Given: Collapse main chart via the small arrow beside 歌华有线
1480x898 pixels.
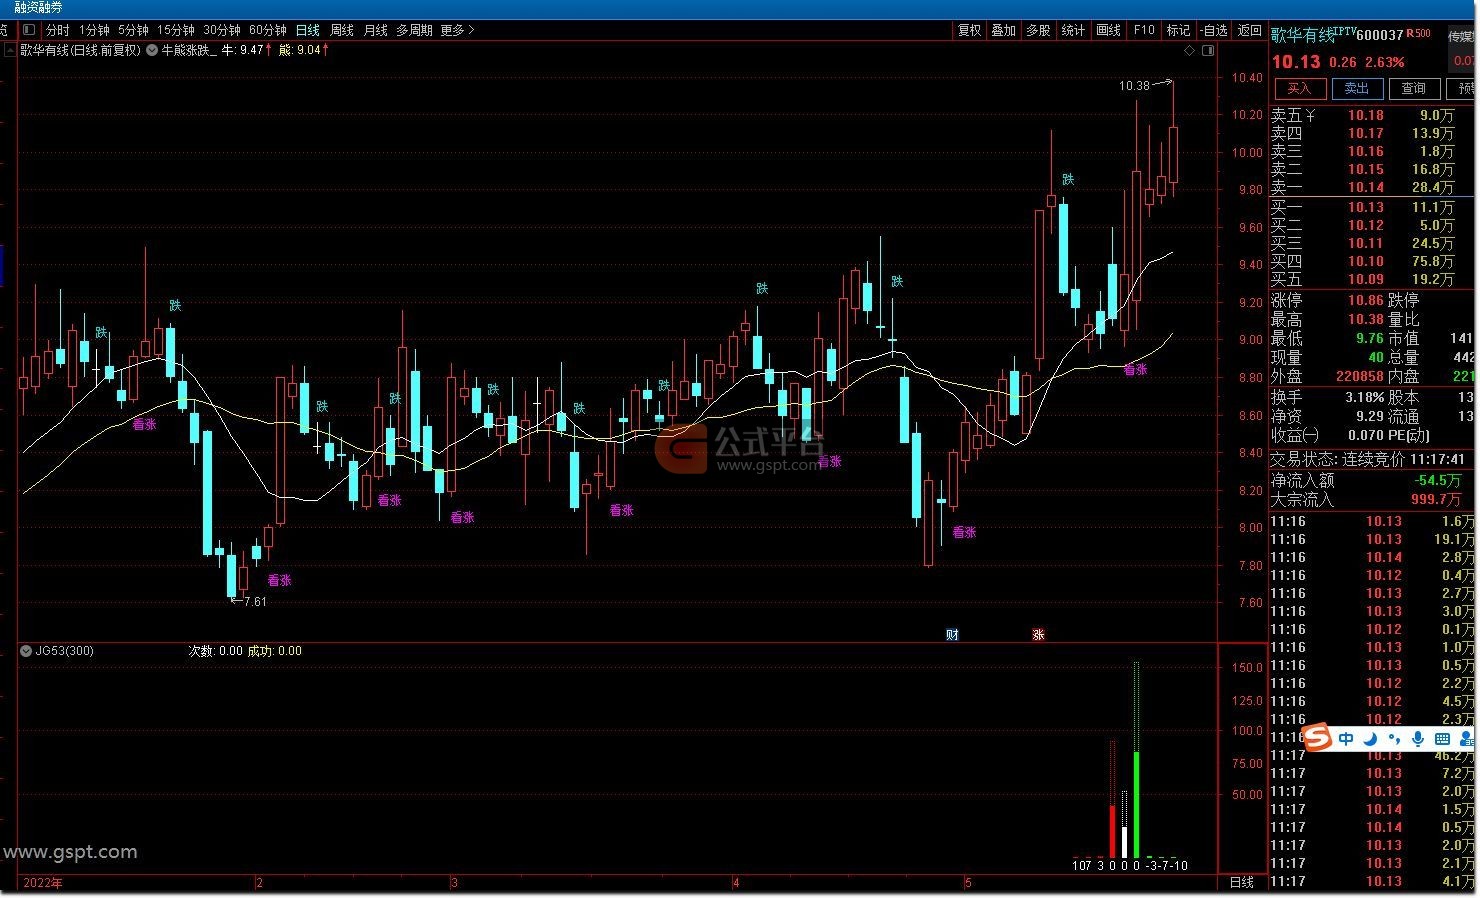Looking at the screenshot, I should coord(10,49).
